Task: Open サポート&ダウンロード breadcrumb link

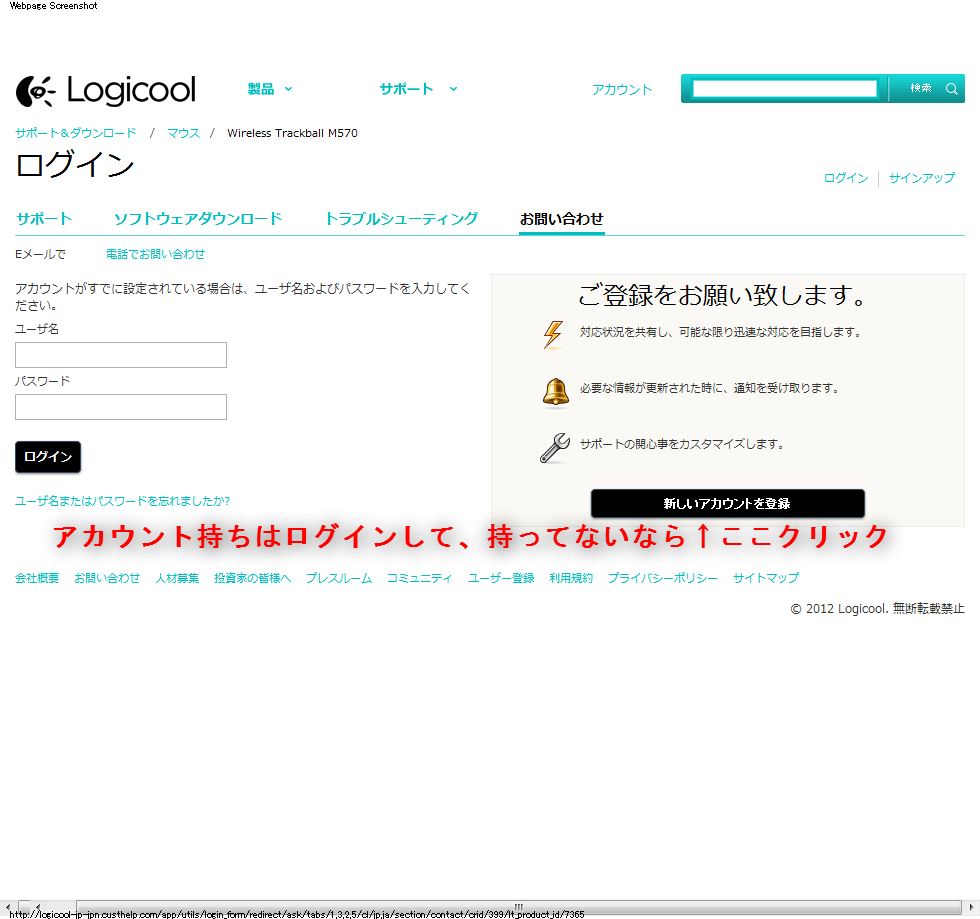Action: (76, 133)
